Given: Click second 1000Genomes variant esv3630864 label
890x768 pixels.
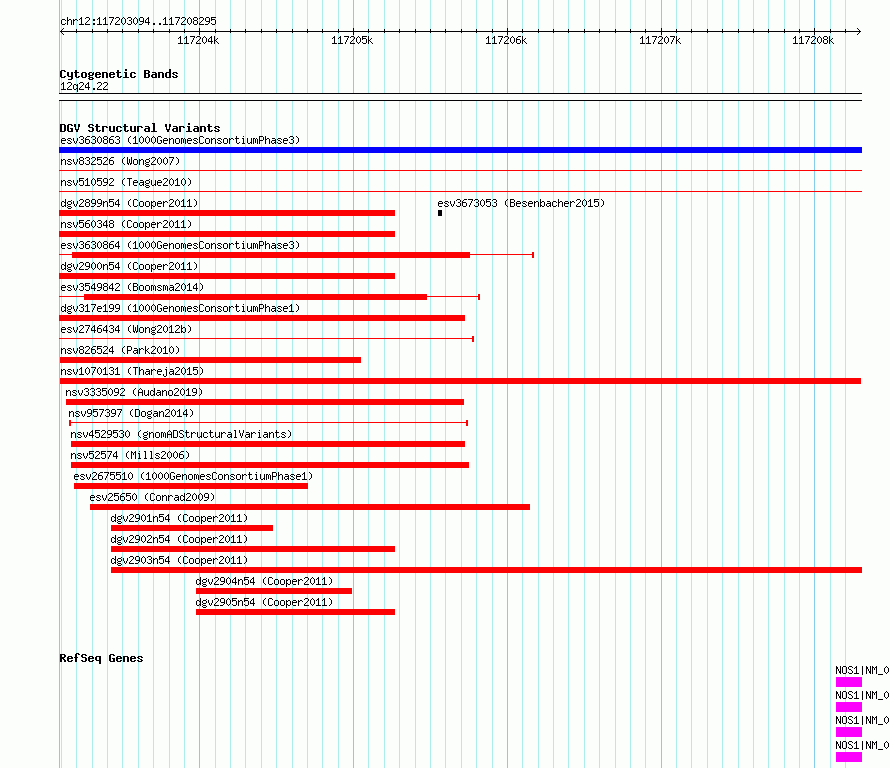Looking at the screenshot, I should coord(180,245).
